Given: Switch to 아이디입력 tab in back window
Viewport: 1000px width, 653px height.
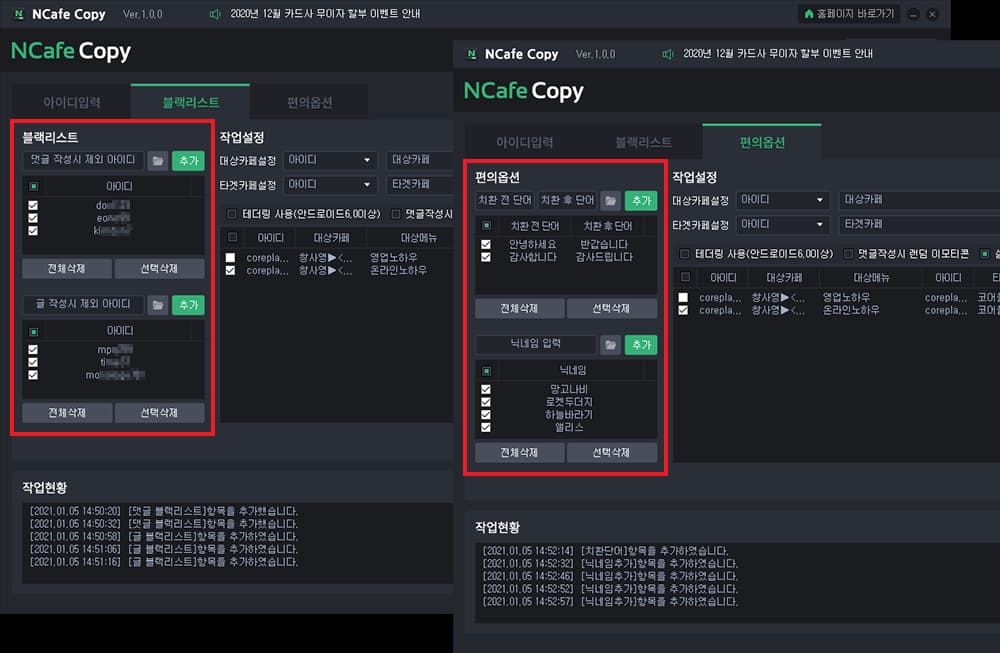Looking at the screenshot, I should point(71,102).
